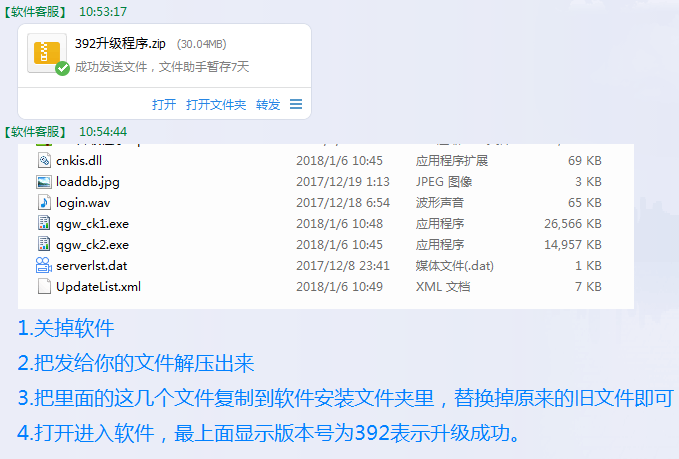Screen dimensions: 679x459
Task: Click the cnkis.dll file icon
Action: 43,161
